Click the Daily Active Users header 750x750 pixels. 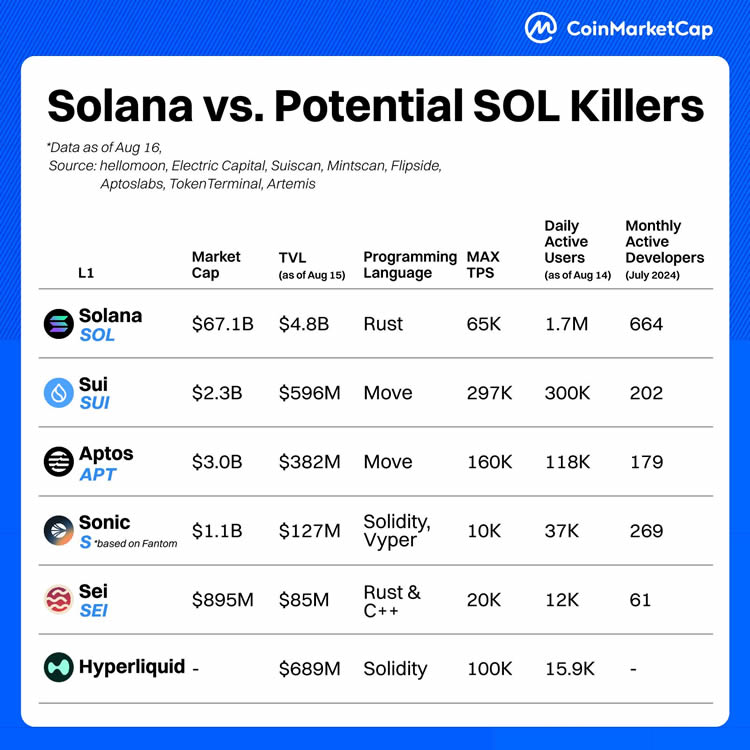pos(577,249)
